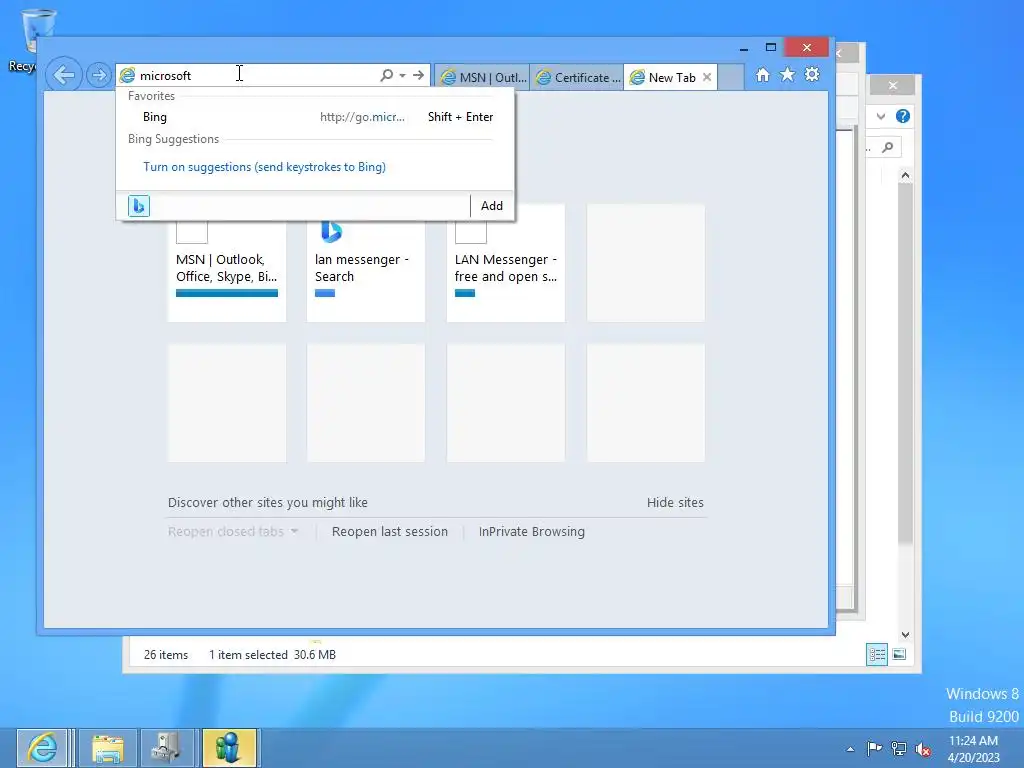The height and width of the screenshot is (768, 1024).
Task: Expand the Reopen closed tabs dropdown
Action: coord(233,532)
